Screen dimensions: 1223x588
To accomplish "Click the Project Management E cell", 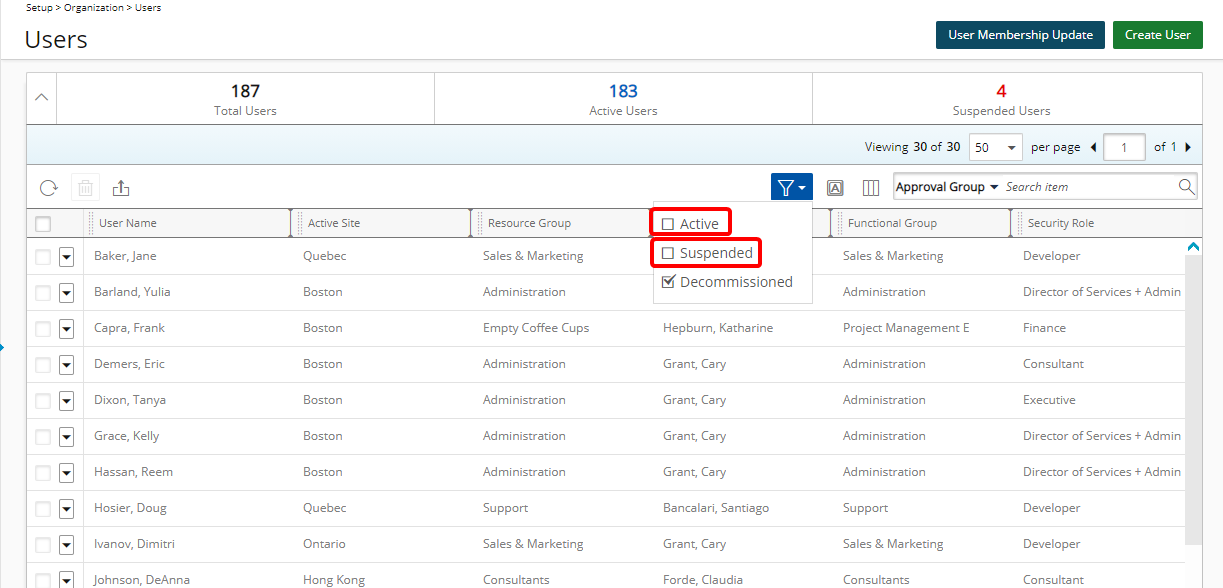I will click(x=906, y=328).
